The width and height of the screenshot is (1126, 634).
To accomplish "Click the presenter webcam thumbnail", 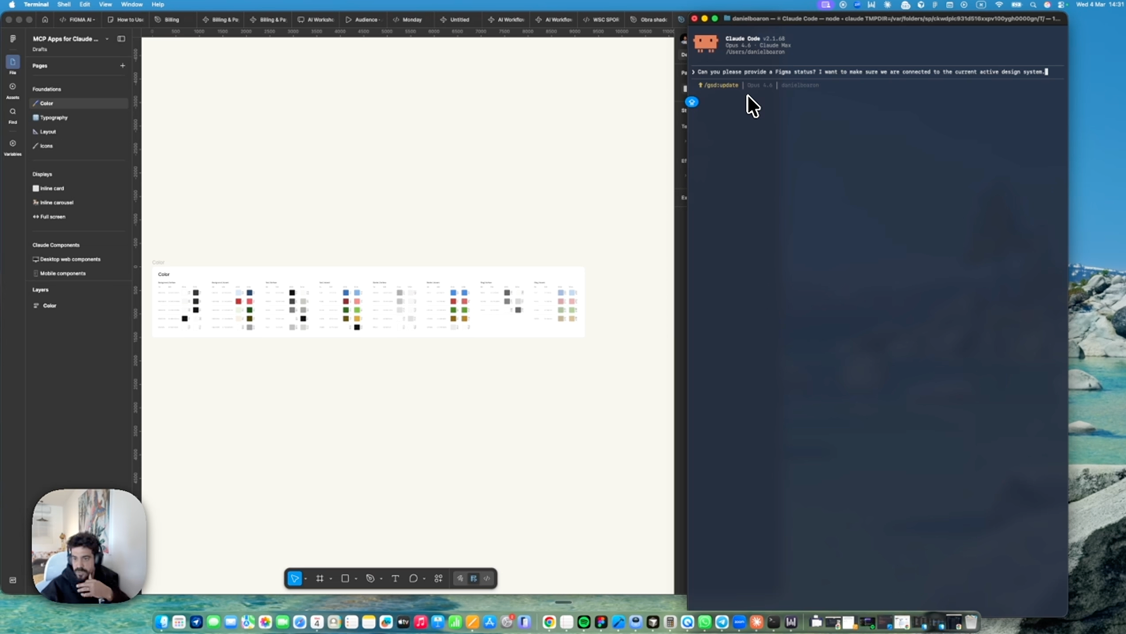I will [x=88, y=546].
